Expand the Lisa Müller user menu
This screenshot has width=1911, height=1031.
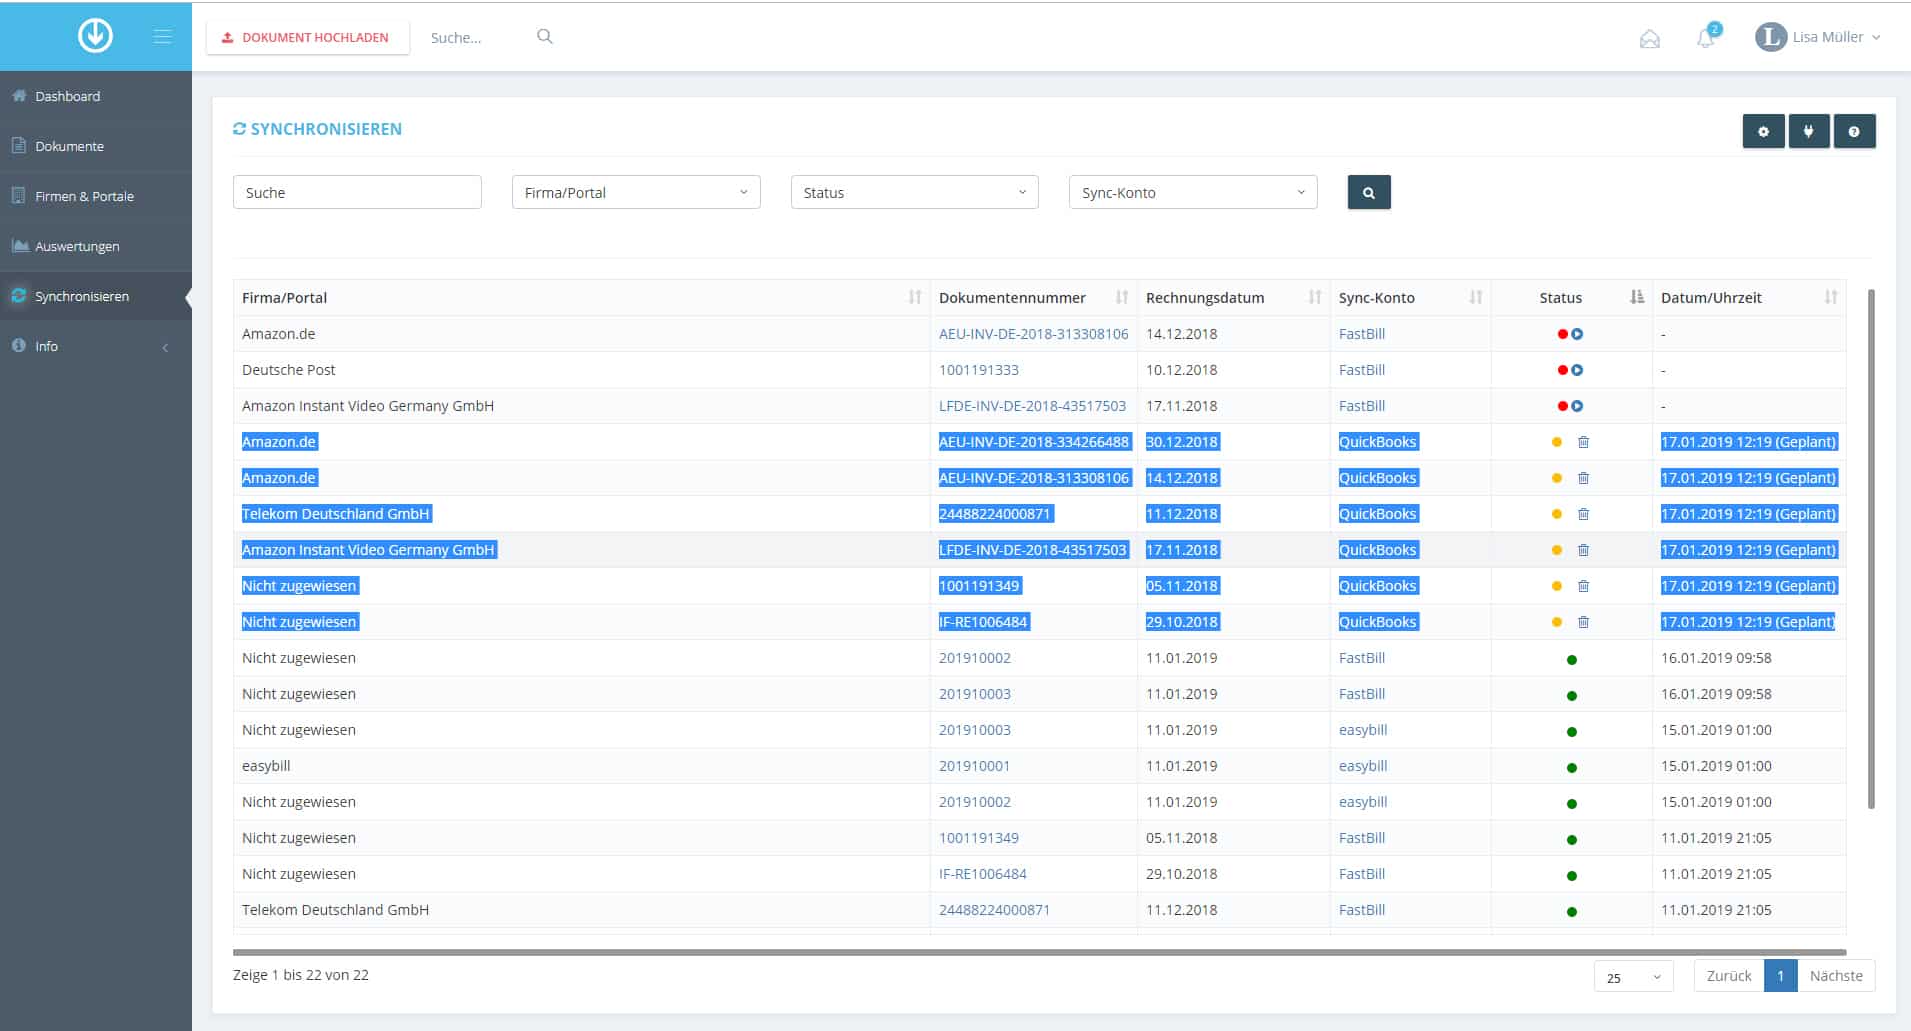point(1818,37)
